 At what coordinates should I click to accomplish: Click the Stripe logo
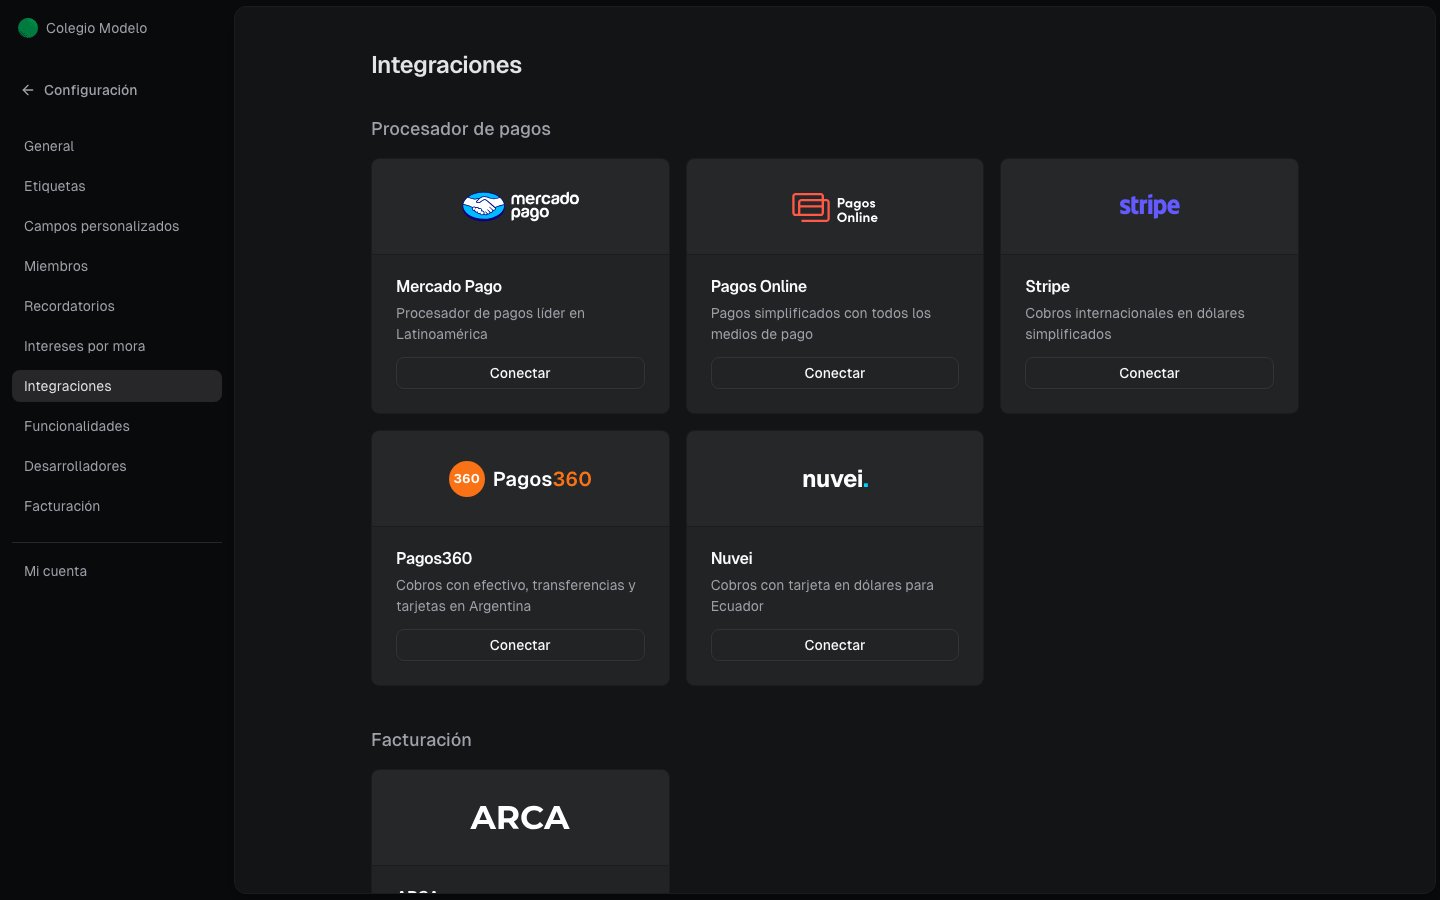[x=1149, y=206]
